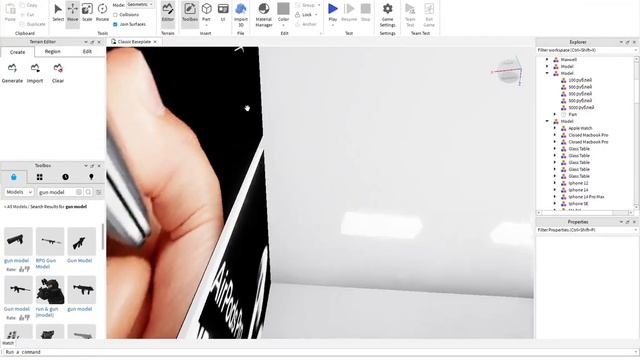The height and width of the screenshot is (360, 640).
Task: Select the run & gun model thumbnail
Action: 50,290
